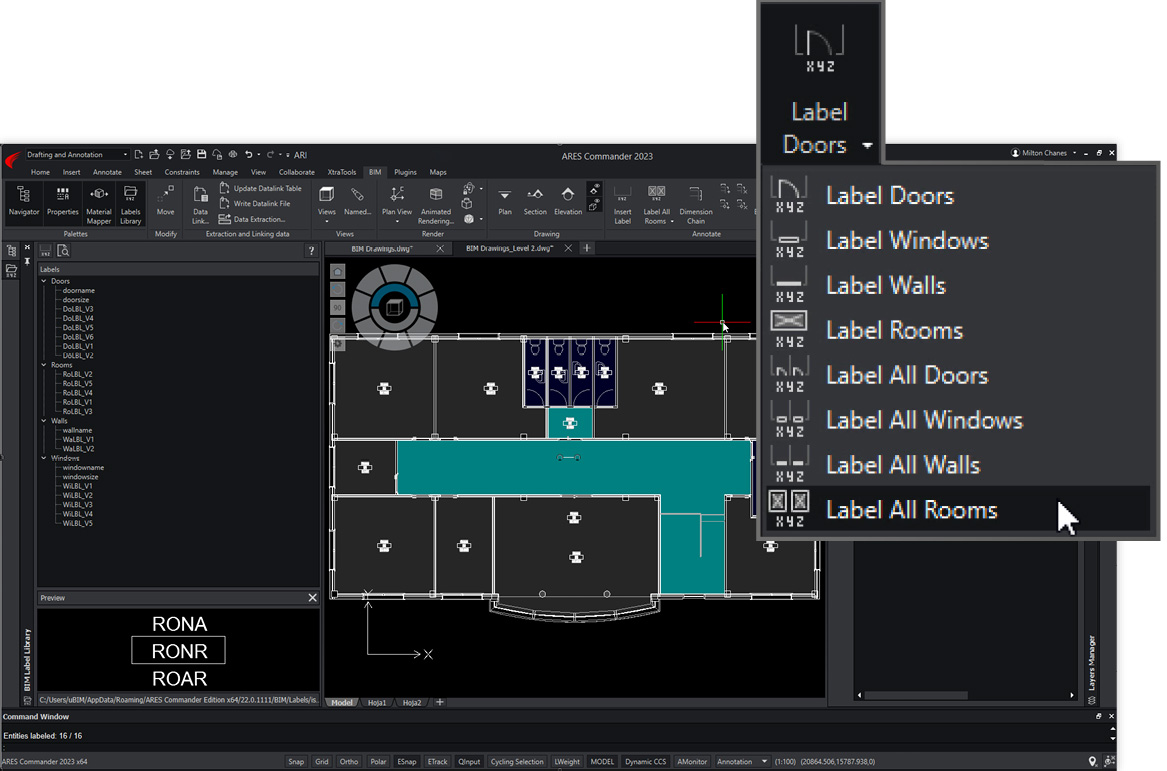Image resolution: width=1167 pixels, height=771 pixels.
Task: Click the Dimension Chain tool
Action: point(696,205)
